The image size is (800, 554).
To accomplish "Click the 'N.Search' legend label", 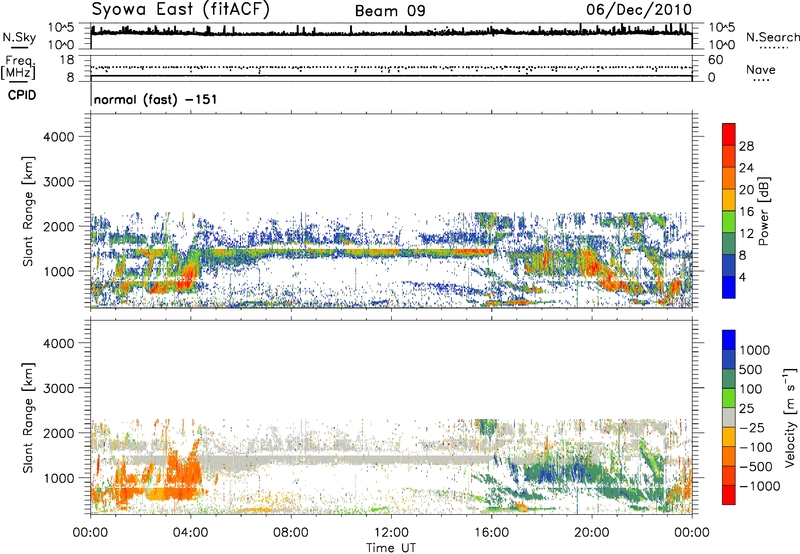I will point(772,37).
